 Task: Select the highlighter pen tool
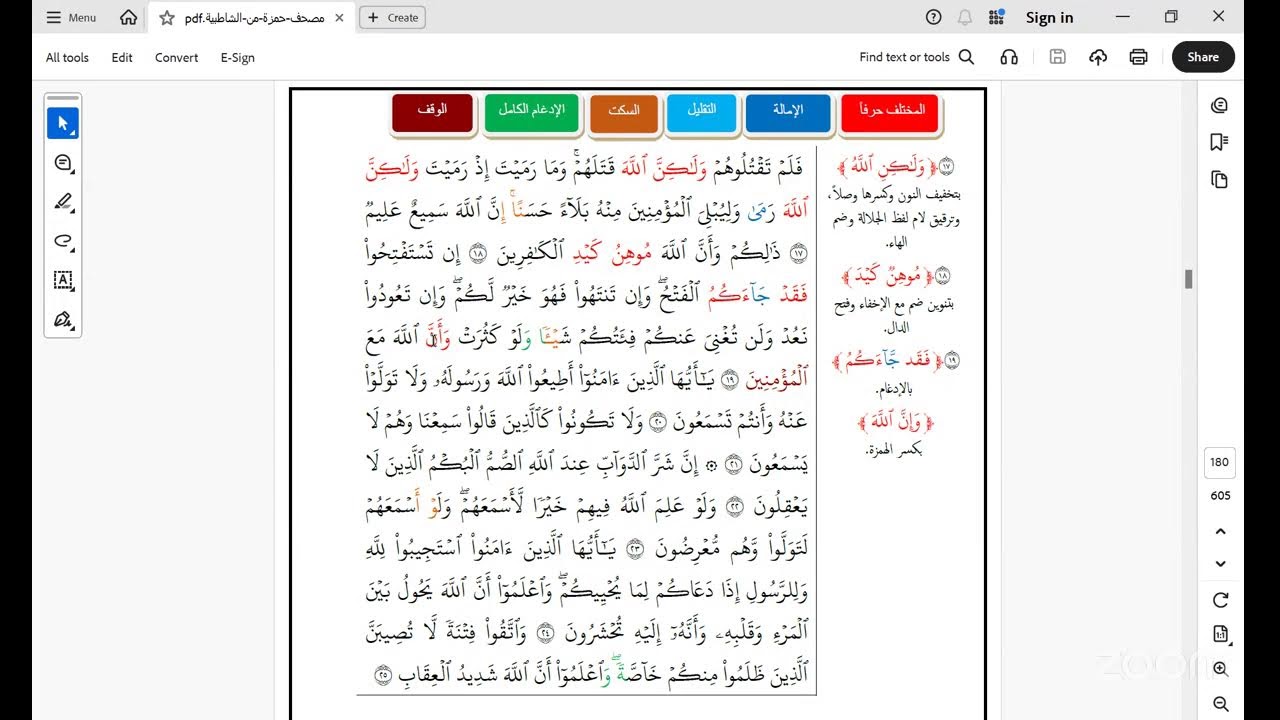tap(63, 202)
